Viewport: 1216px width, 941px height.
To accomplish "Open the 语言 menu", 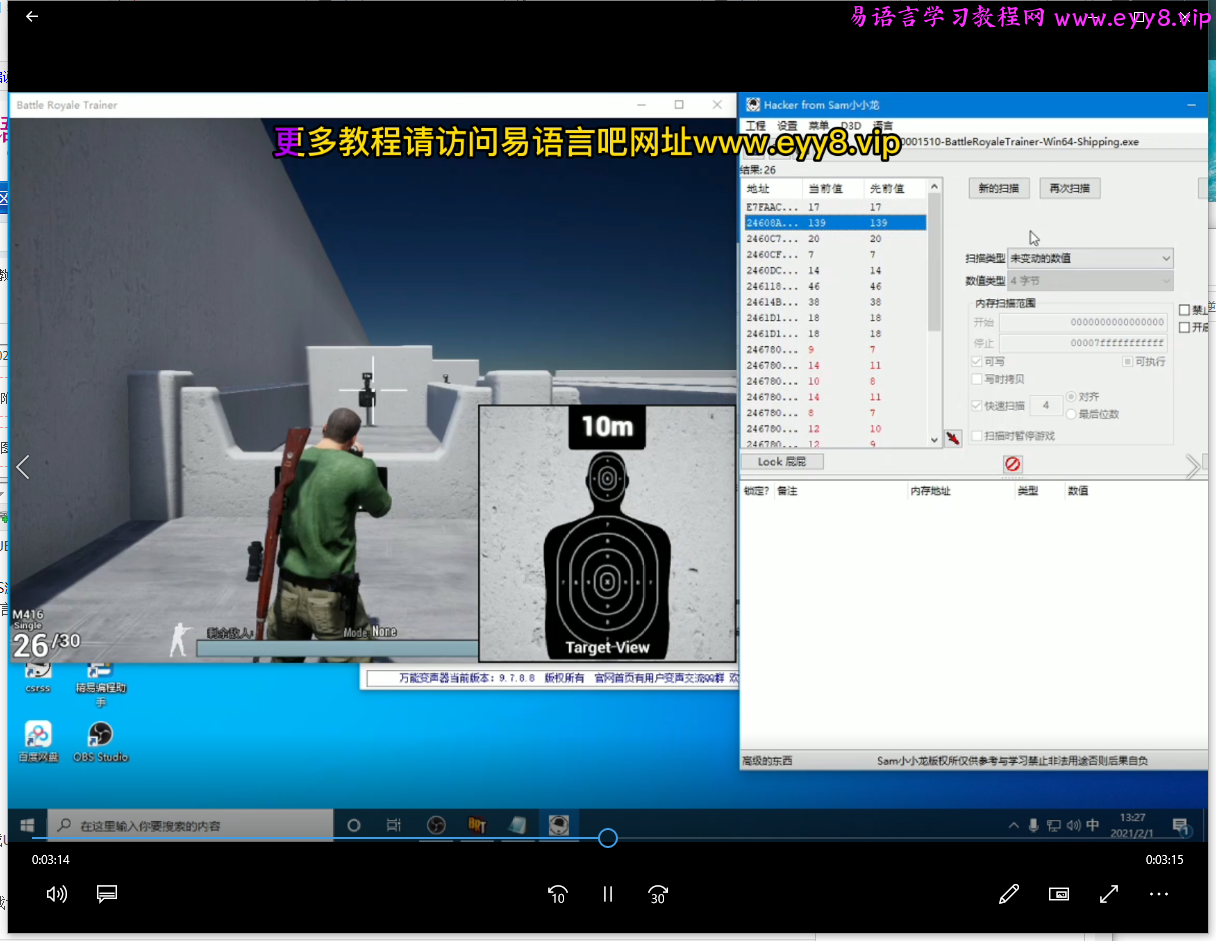I will coord(883,126).
